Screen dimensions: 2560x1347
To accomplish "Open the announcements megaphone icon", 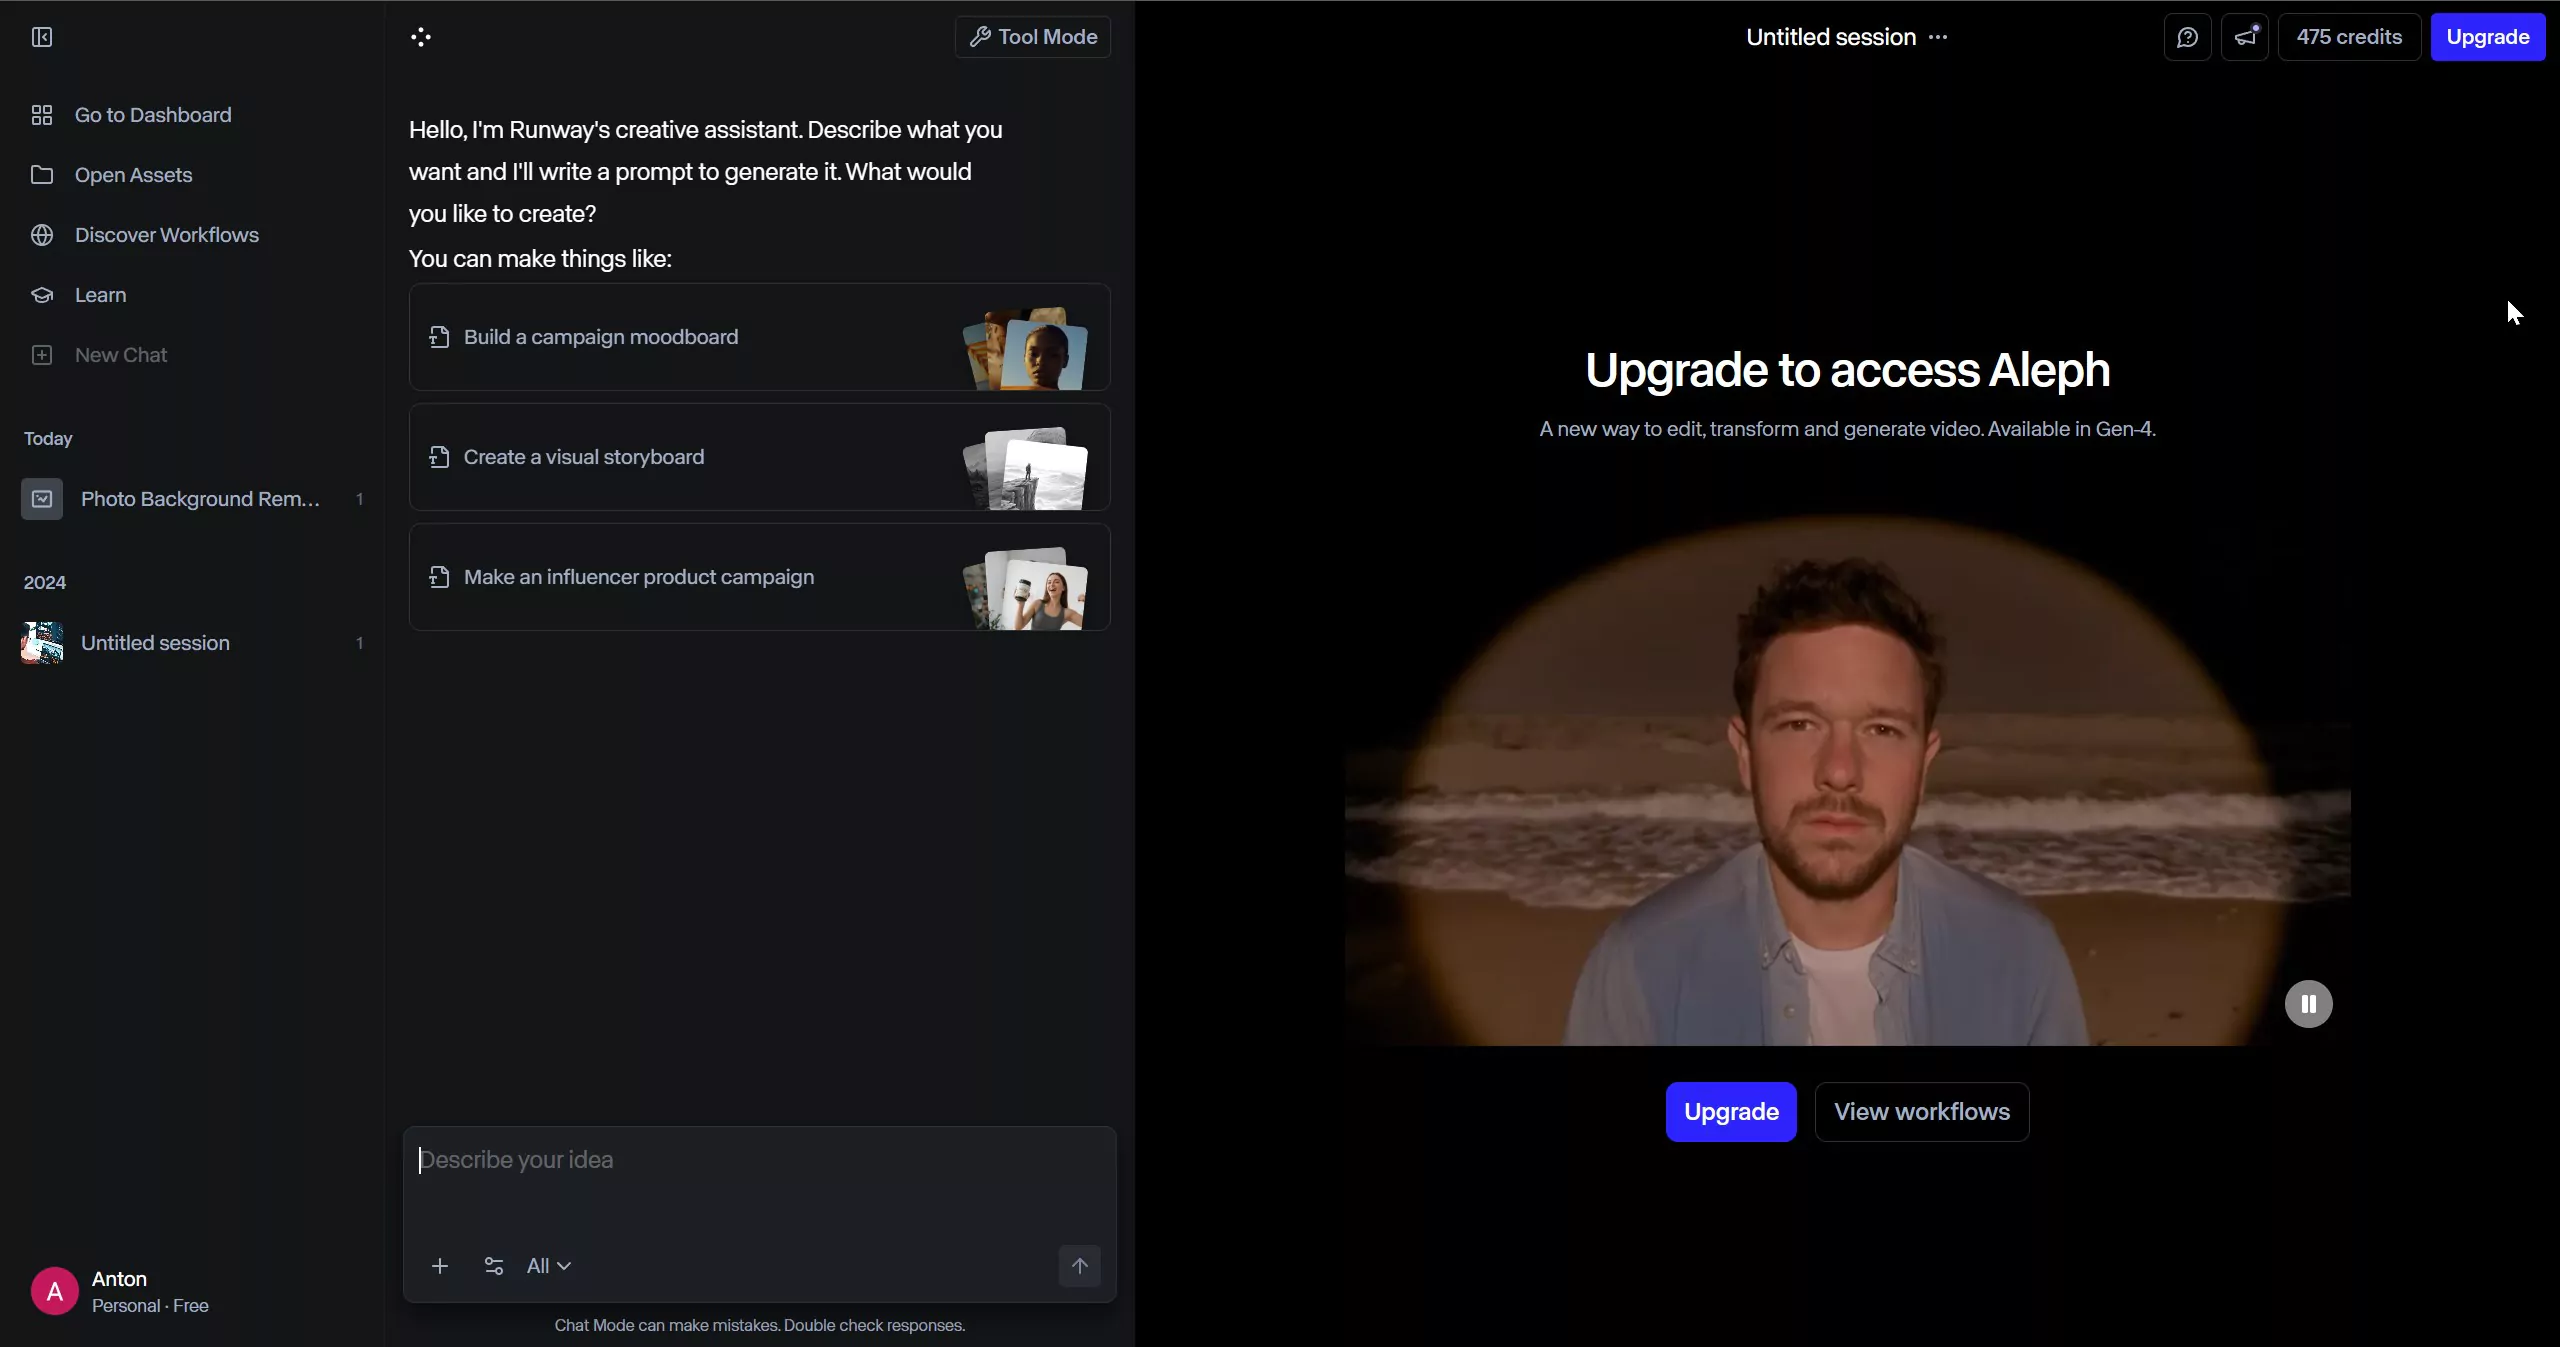I will (2245, 37).
